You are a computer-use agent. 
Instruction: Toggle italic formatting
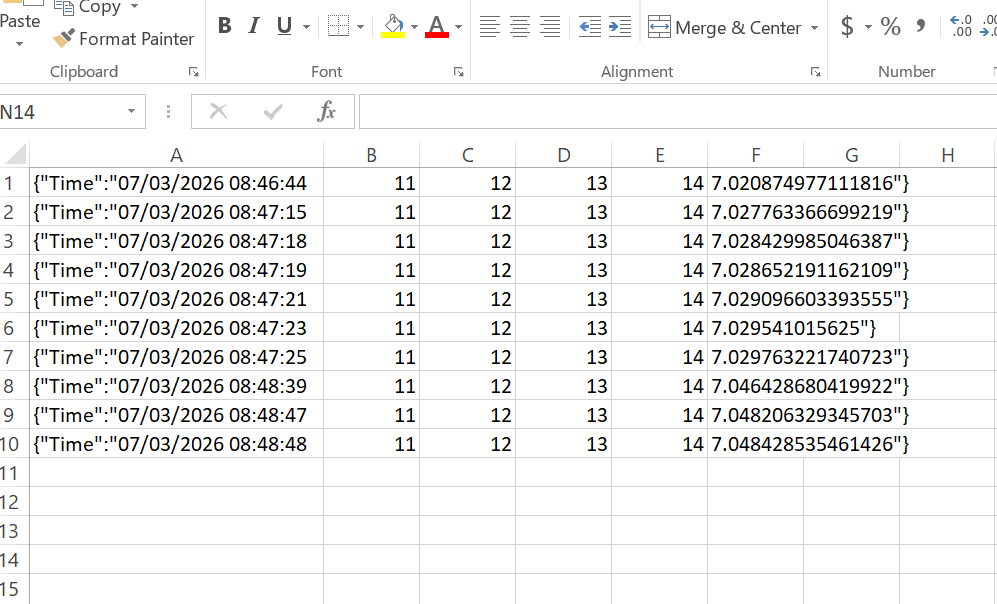coord(254,27)
